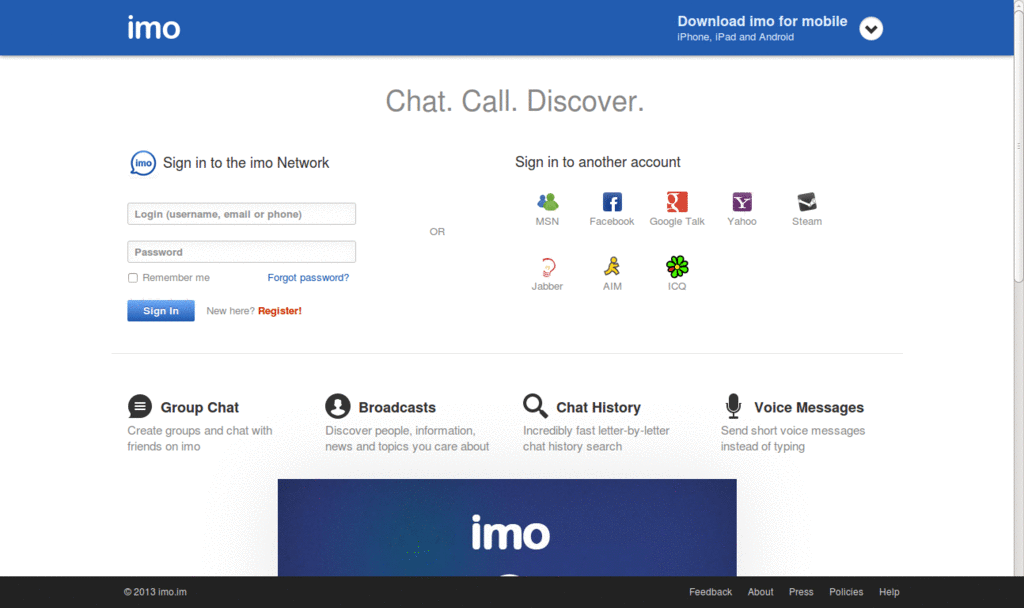Select the Group Chat heading
The image size is (1024, 608).
(200, 408)
